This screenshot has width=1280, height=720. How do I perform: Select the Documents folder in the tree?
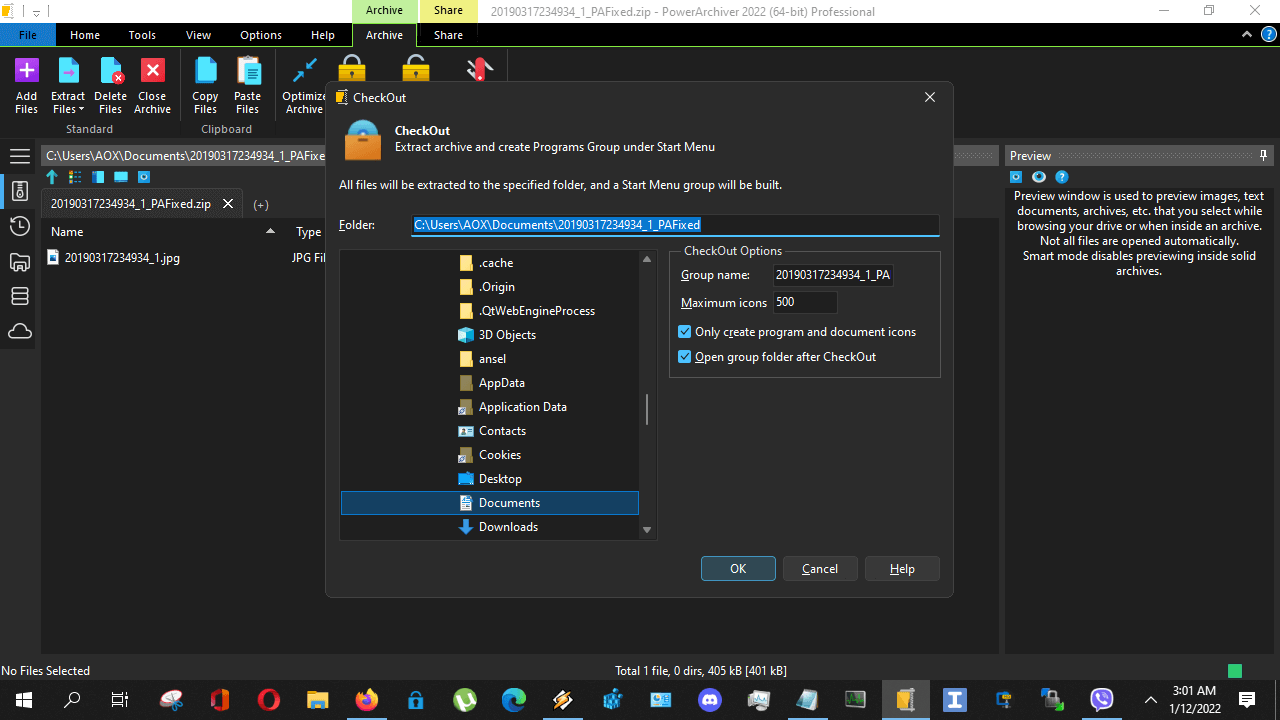(x=509, y=502)
